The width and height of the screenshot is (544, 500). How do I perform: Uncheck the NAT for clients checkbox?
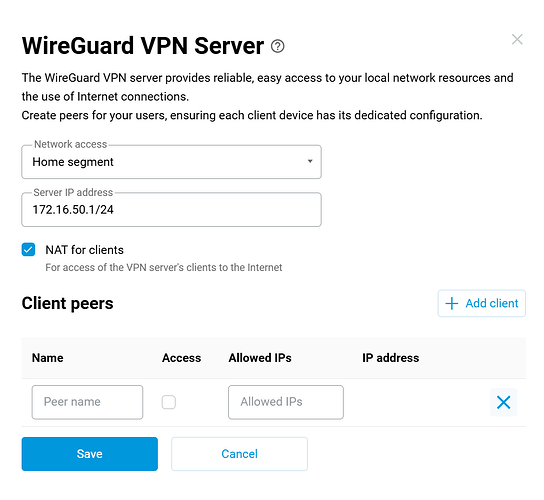point(28,249)
